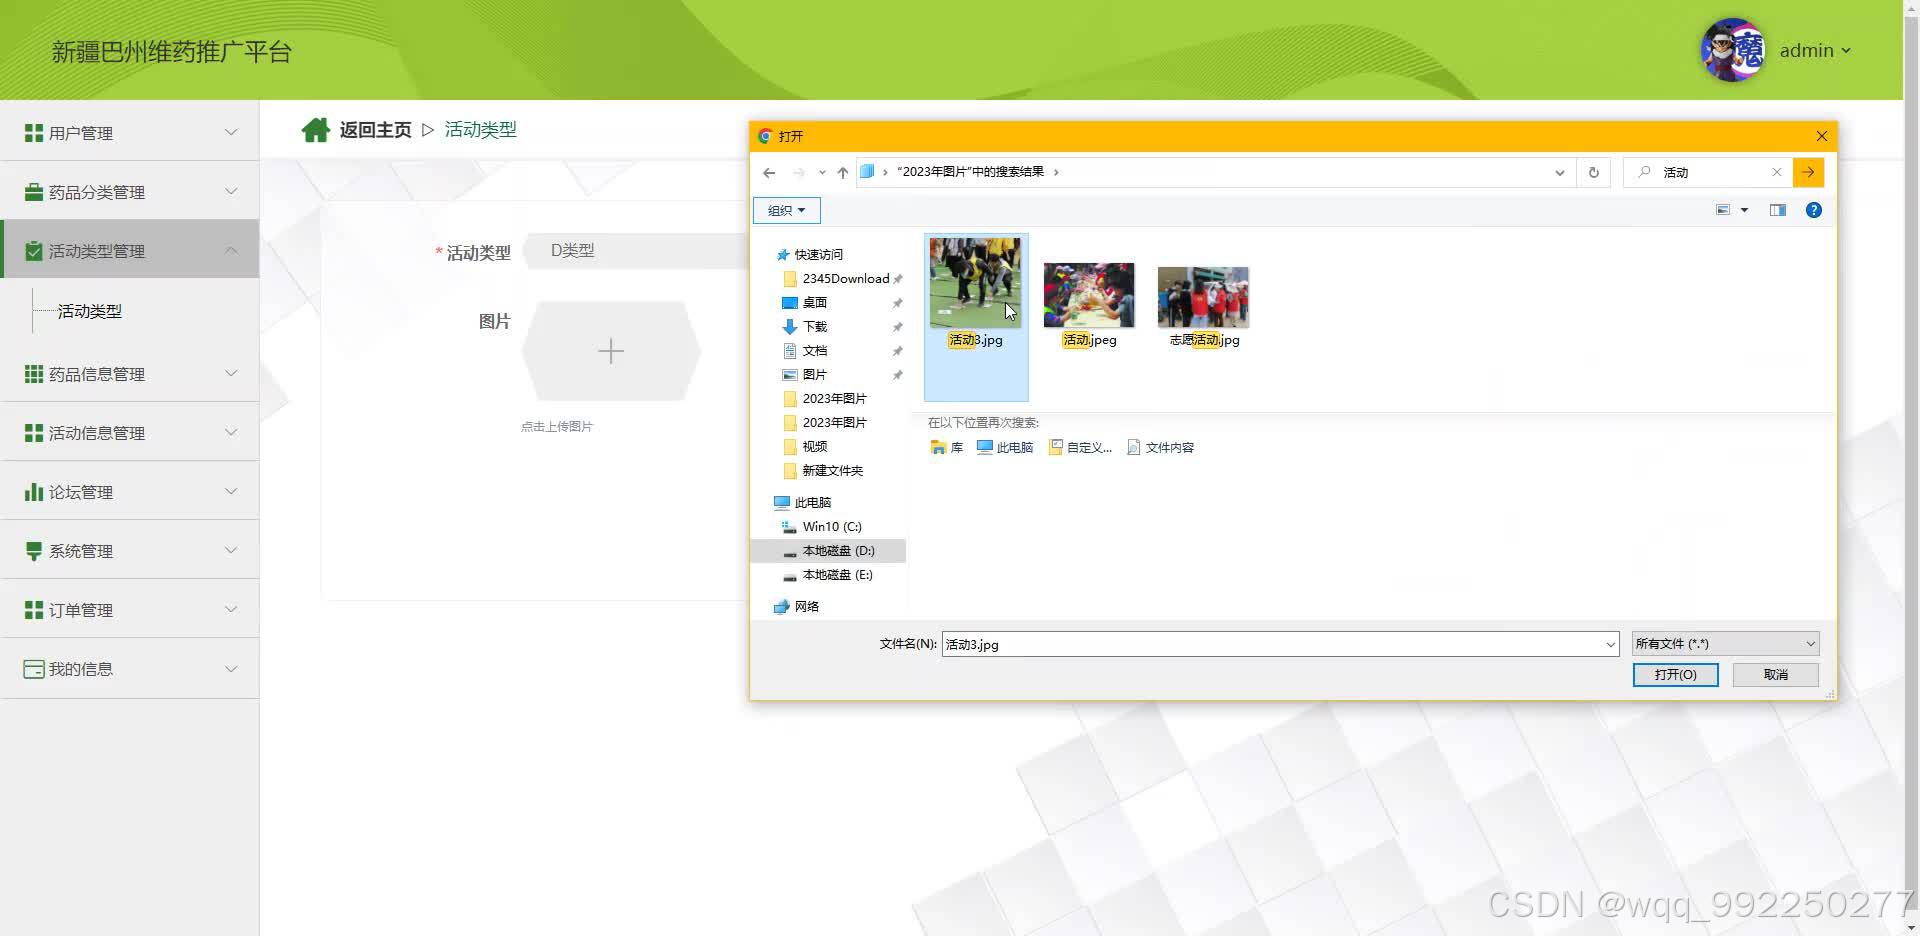Image resolution: width=1920 pixels, height=936 pixels.
Task: Click the plus icon to upload a picture
Action: pos(611,351)
